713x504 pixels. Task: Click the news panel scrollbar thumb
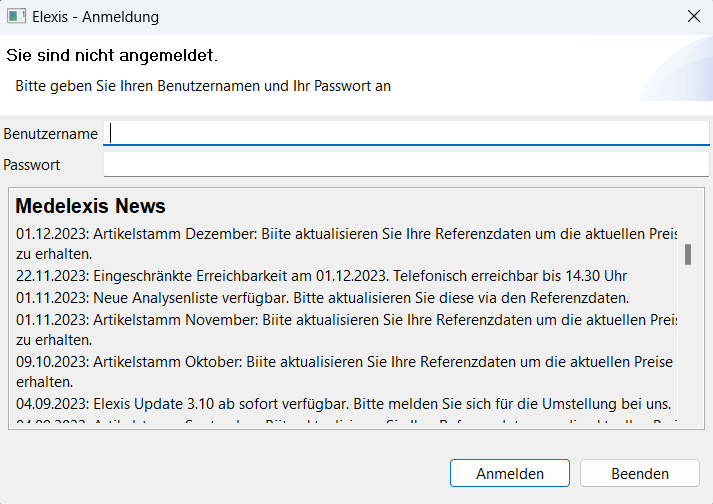click(x=688, y=254)
